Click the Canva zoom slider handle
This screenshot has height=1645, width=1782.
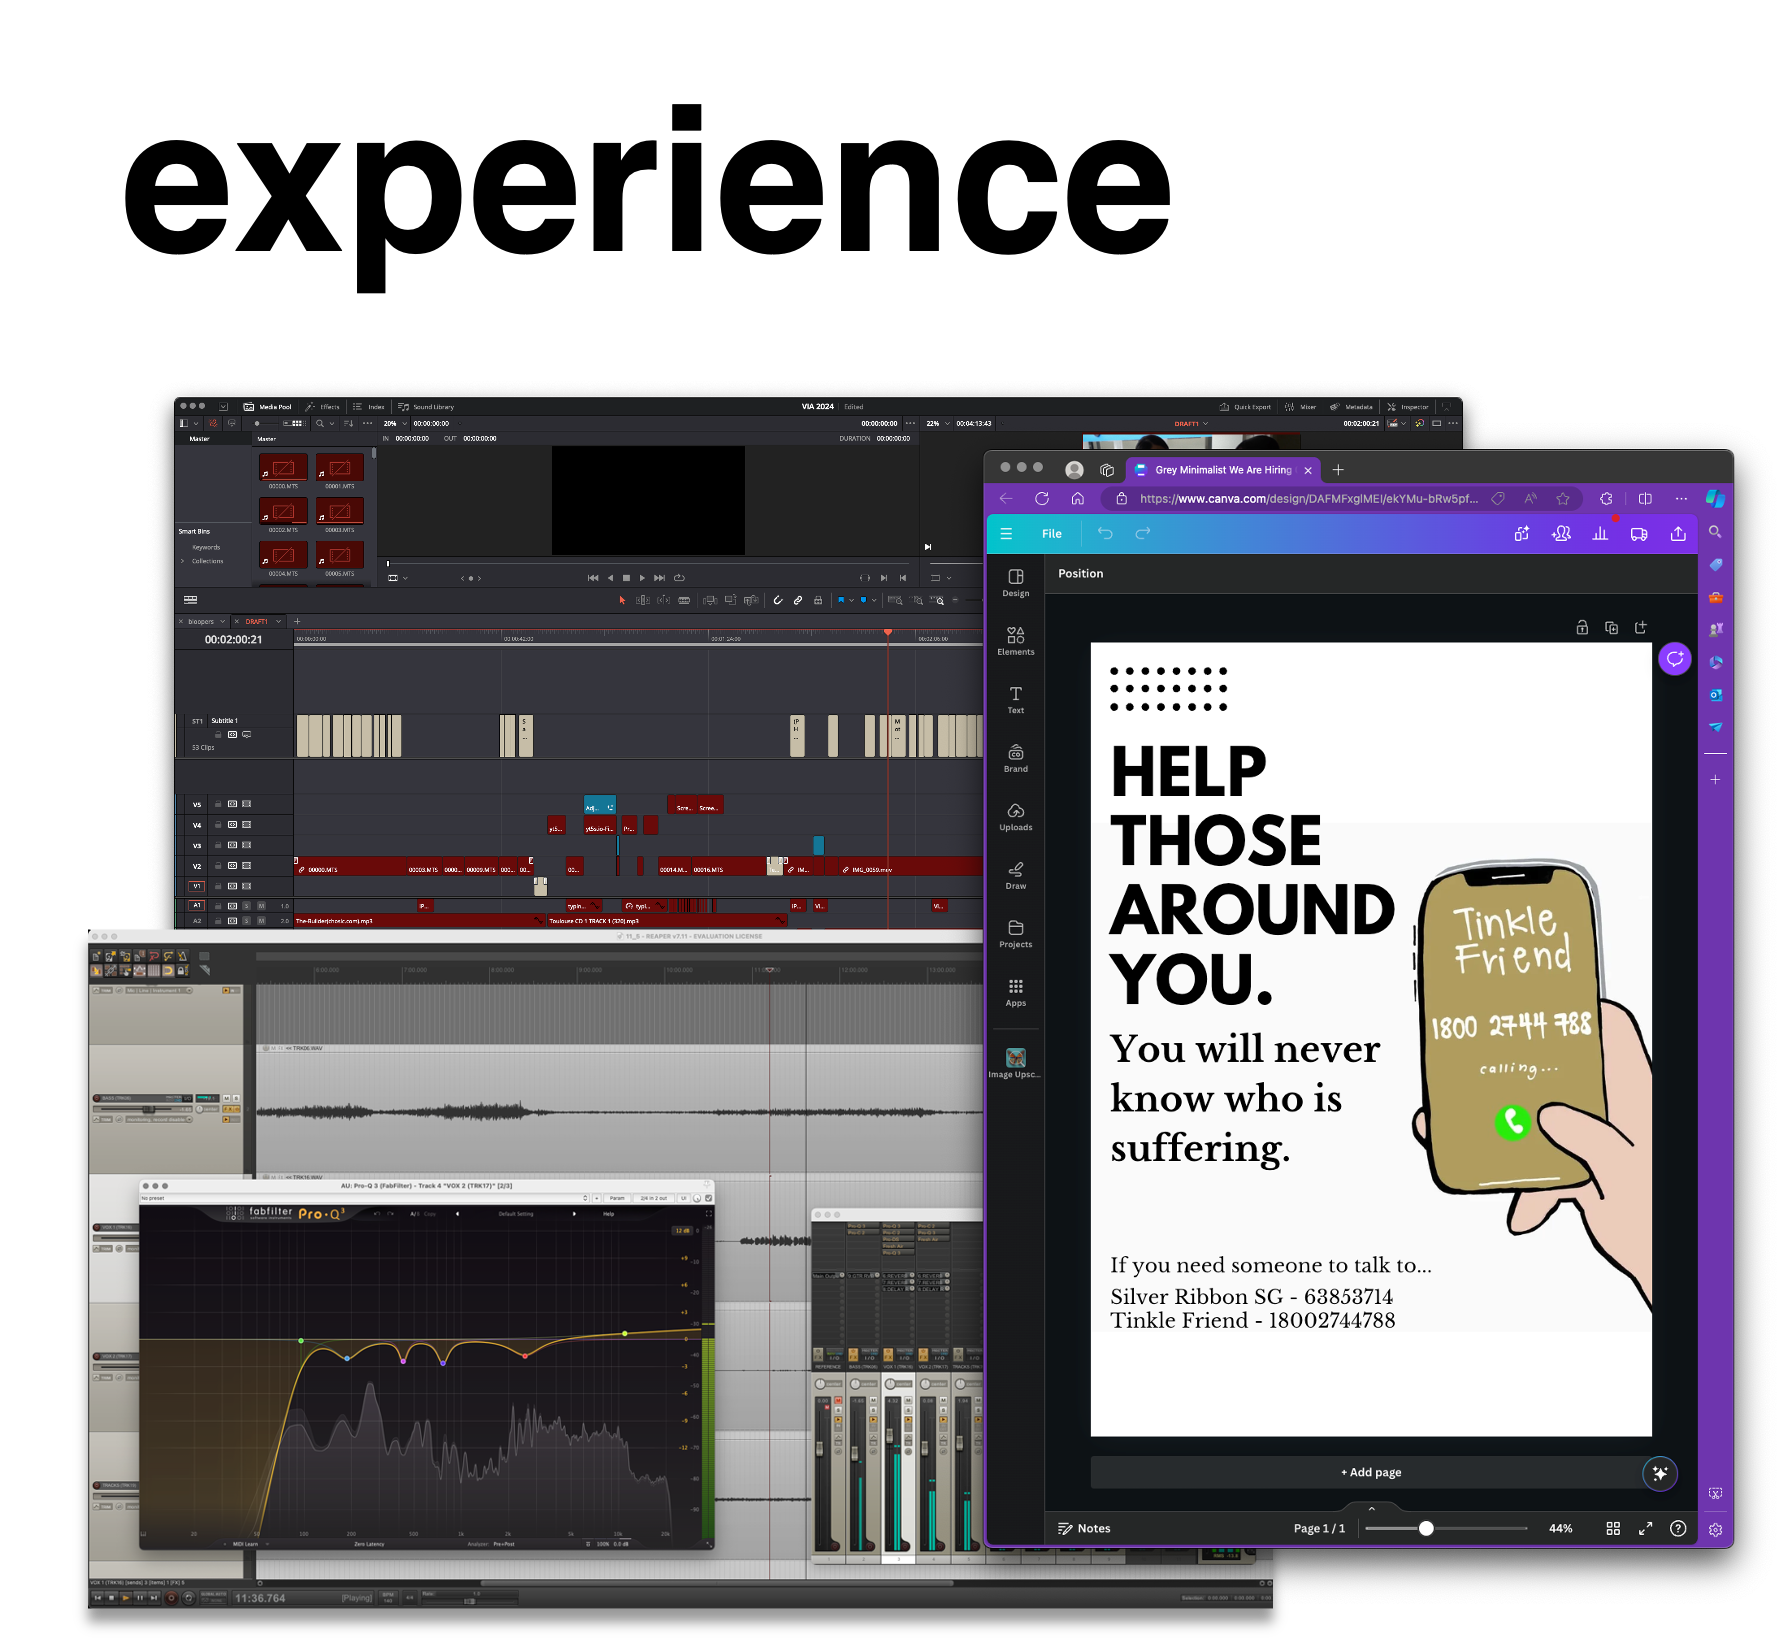[x=1426, y=1528]
